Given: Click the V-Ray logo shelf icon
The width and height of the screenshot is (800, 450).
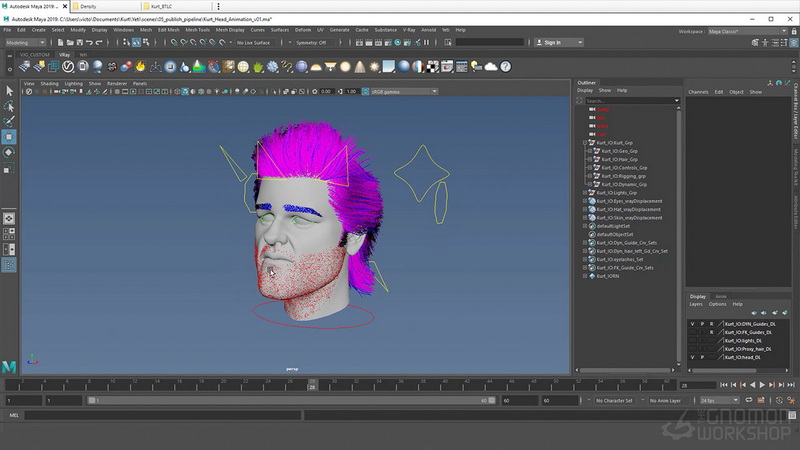Looking at the screenshot, I should pos(68,66).
